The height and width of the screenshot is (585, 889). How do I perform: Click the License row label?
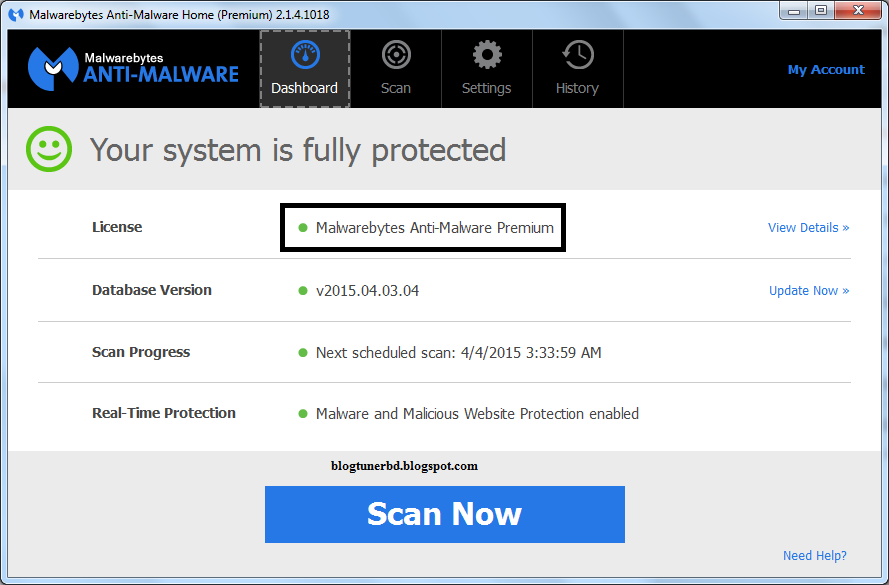click(117, 227)
